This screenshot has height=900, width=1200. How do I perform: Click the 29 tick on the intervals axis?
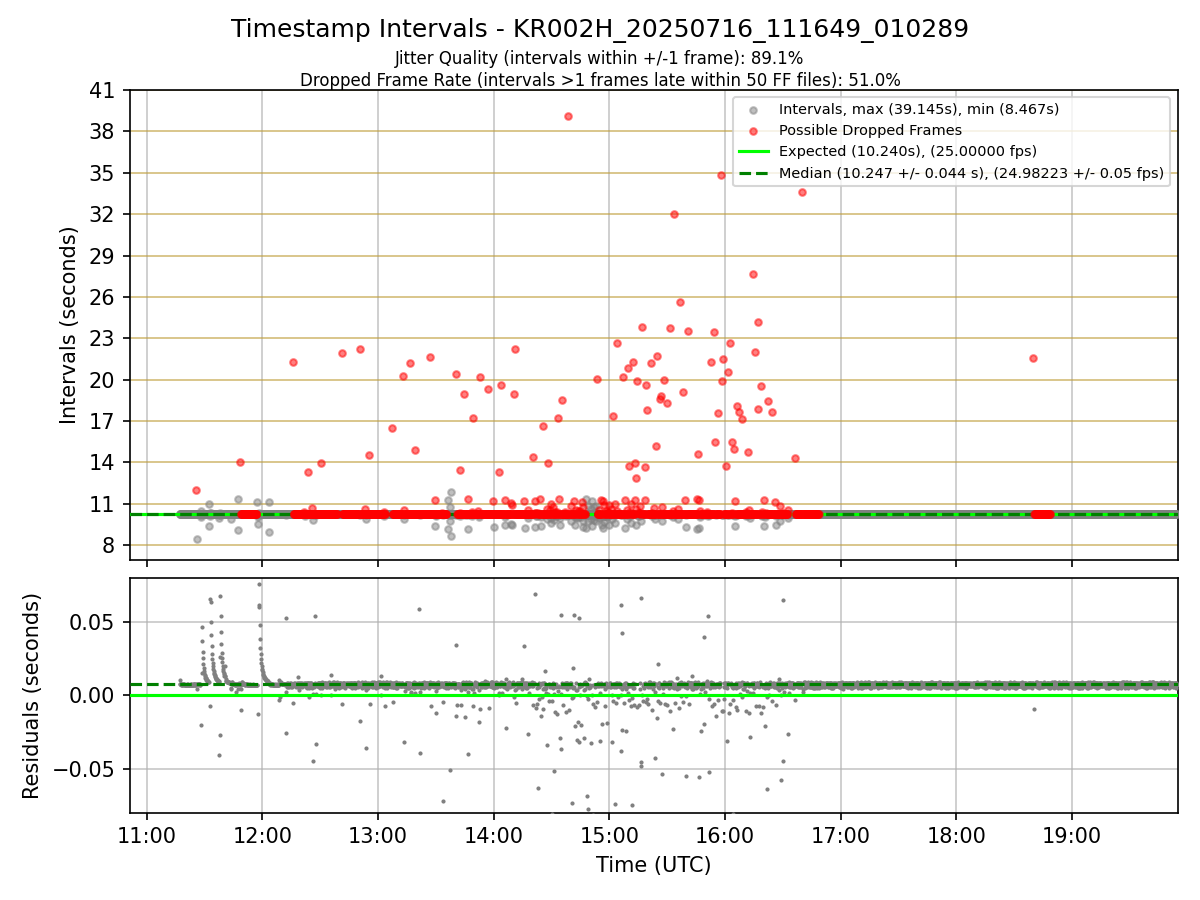click(x=102, y=256)
